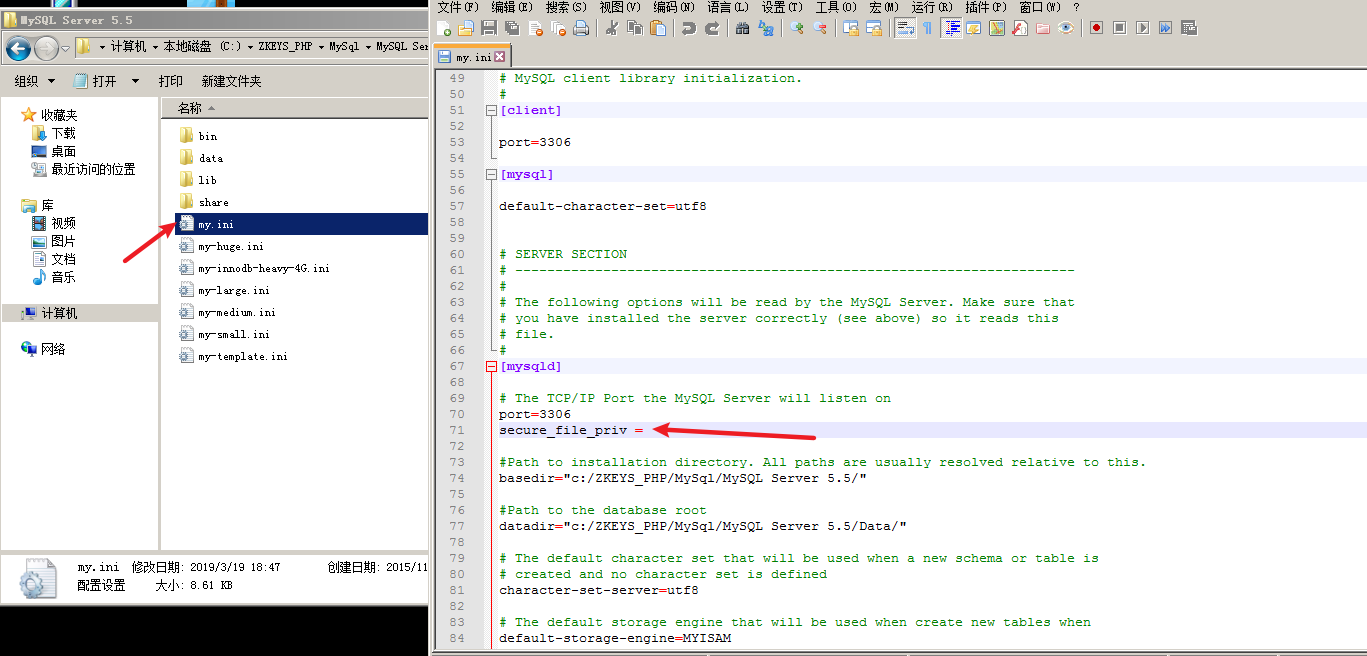
Task: Collapse the [mysqld] section fold marker
Action: [490, 366]
